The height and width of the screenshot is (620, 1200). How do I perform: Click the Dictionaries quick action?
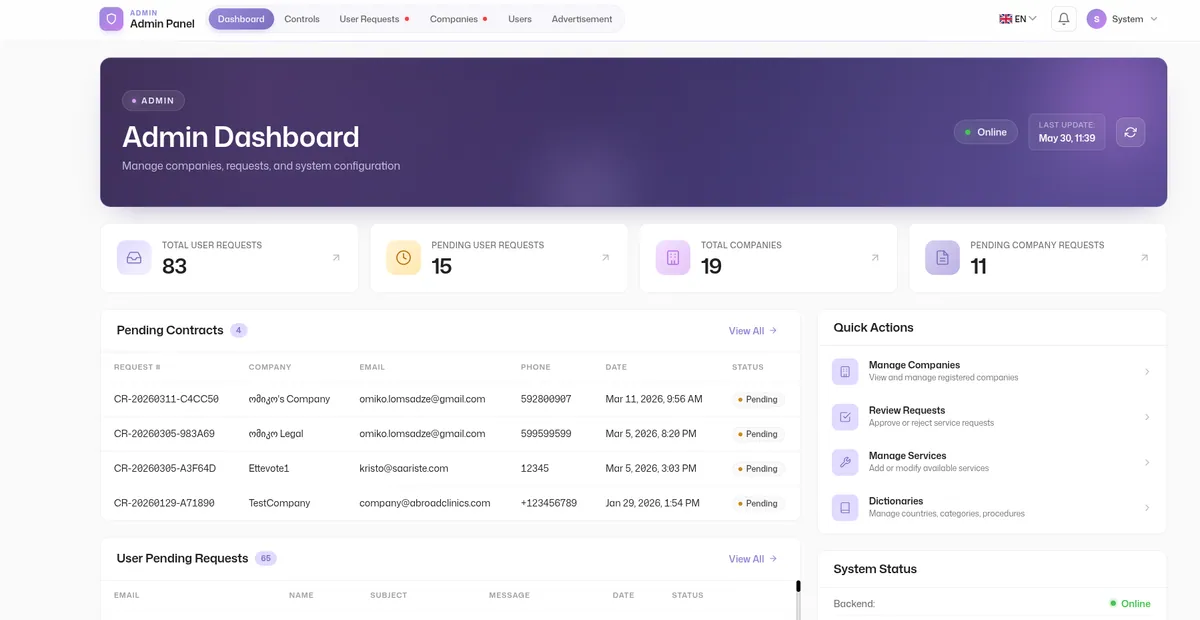point(992,507)
